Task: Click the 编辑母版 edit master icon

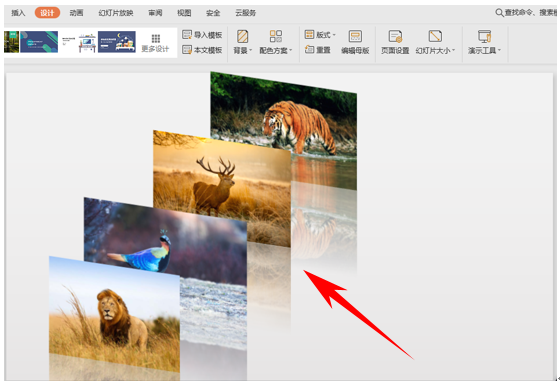Action: pos(355,36)
